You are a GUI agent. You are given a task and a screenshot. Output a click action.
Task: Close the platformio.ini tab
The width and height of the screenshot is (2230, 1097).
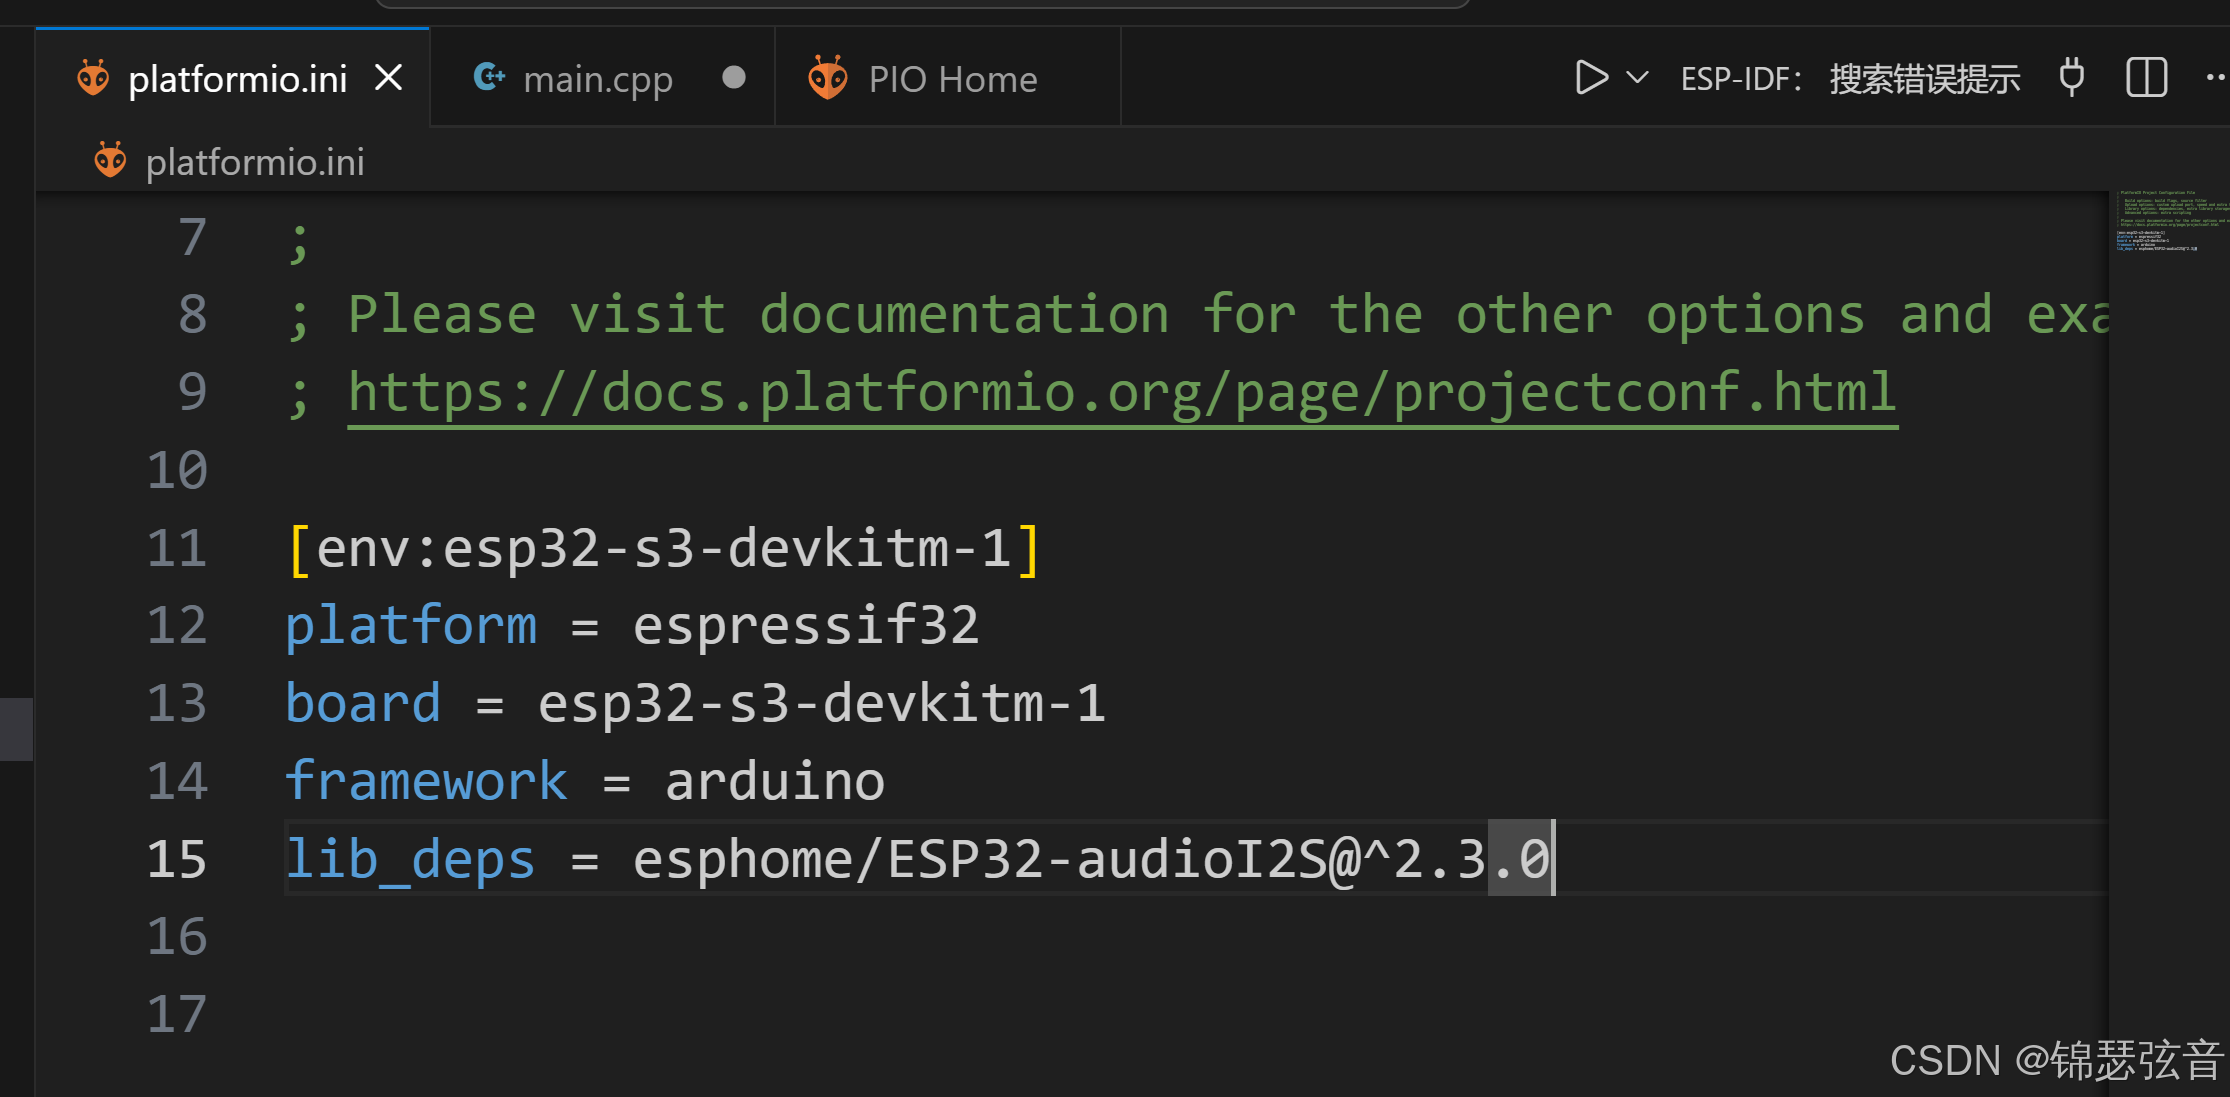[389, 78]
